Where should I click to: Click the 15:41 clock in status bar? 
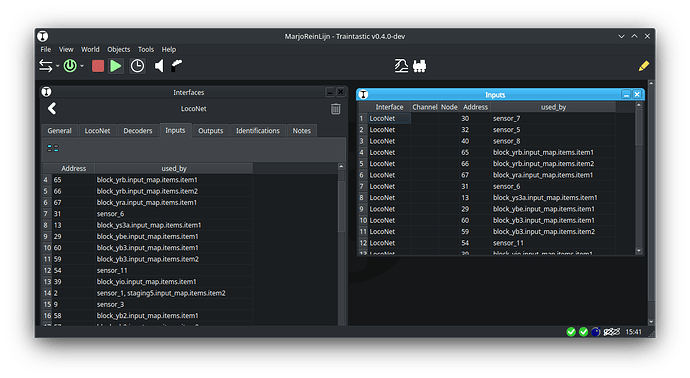(x=633, y=332)
